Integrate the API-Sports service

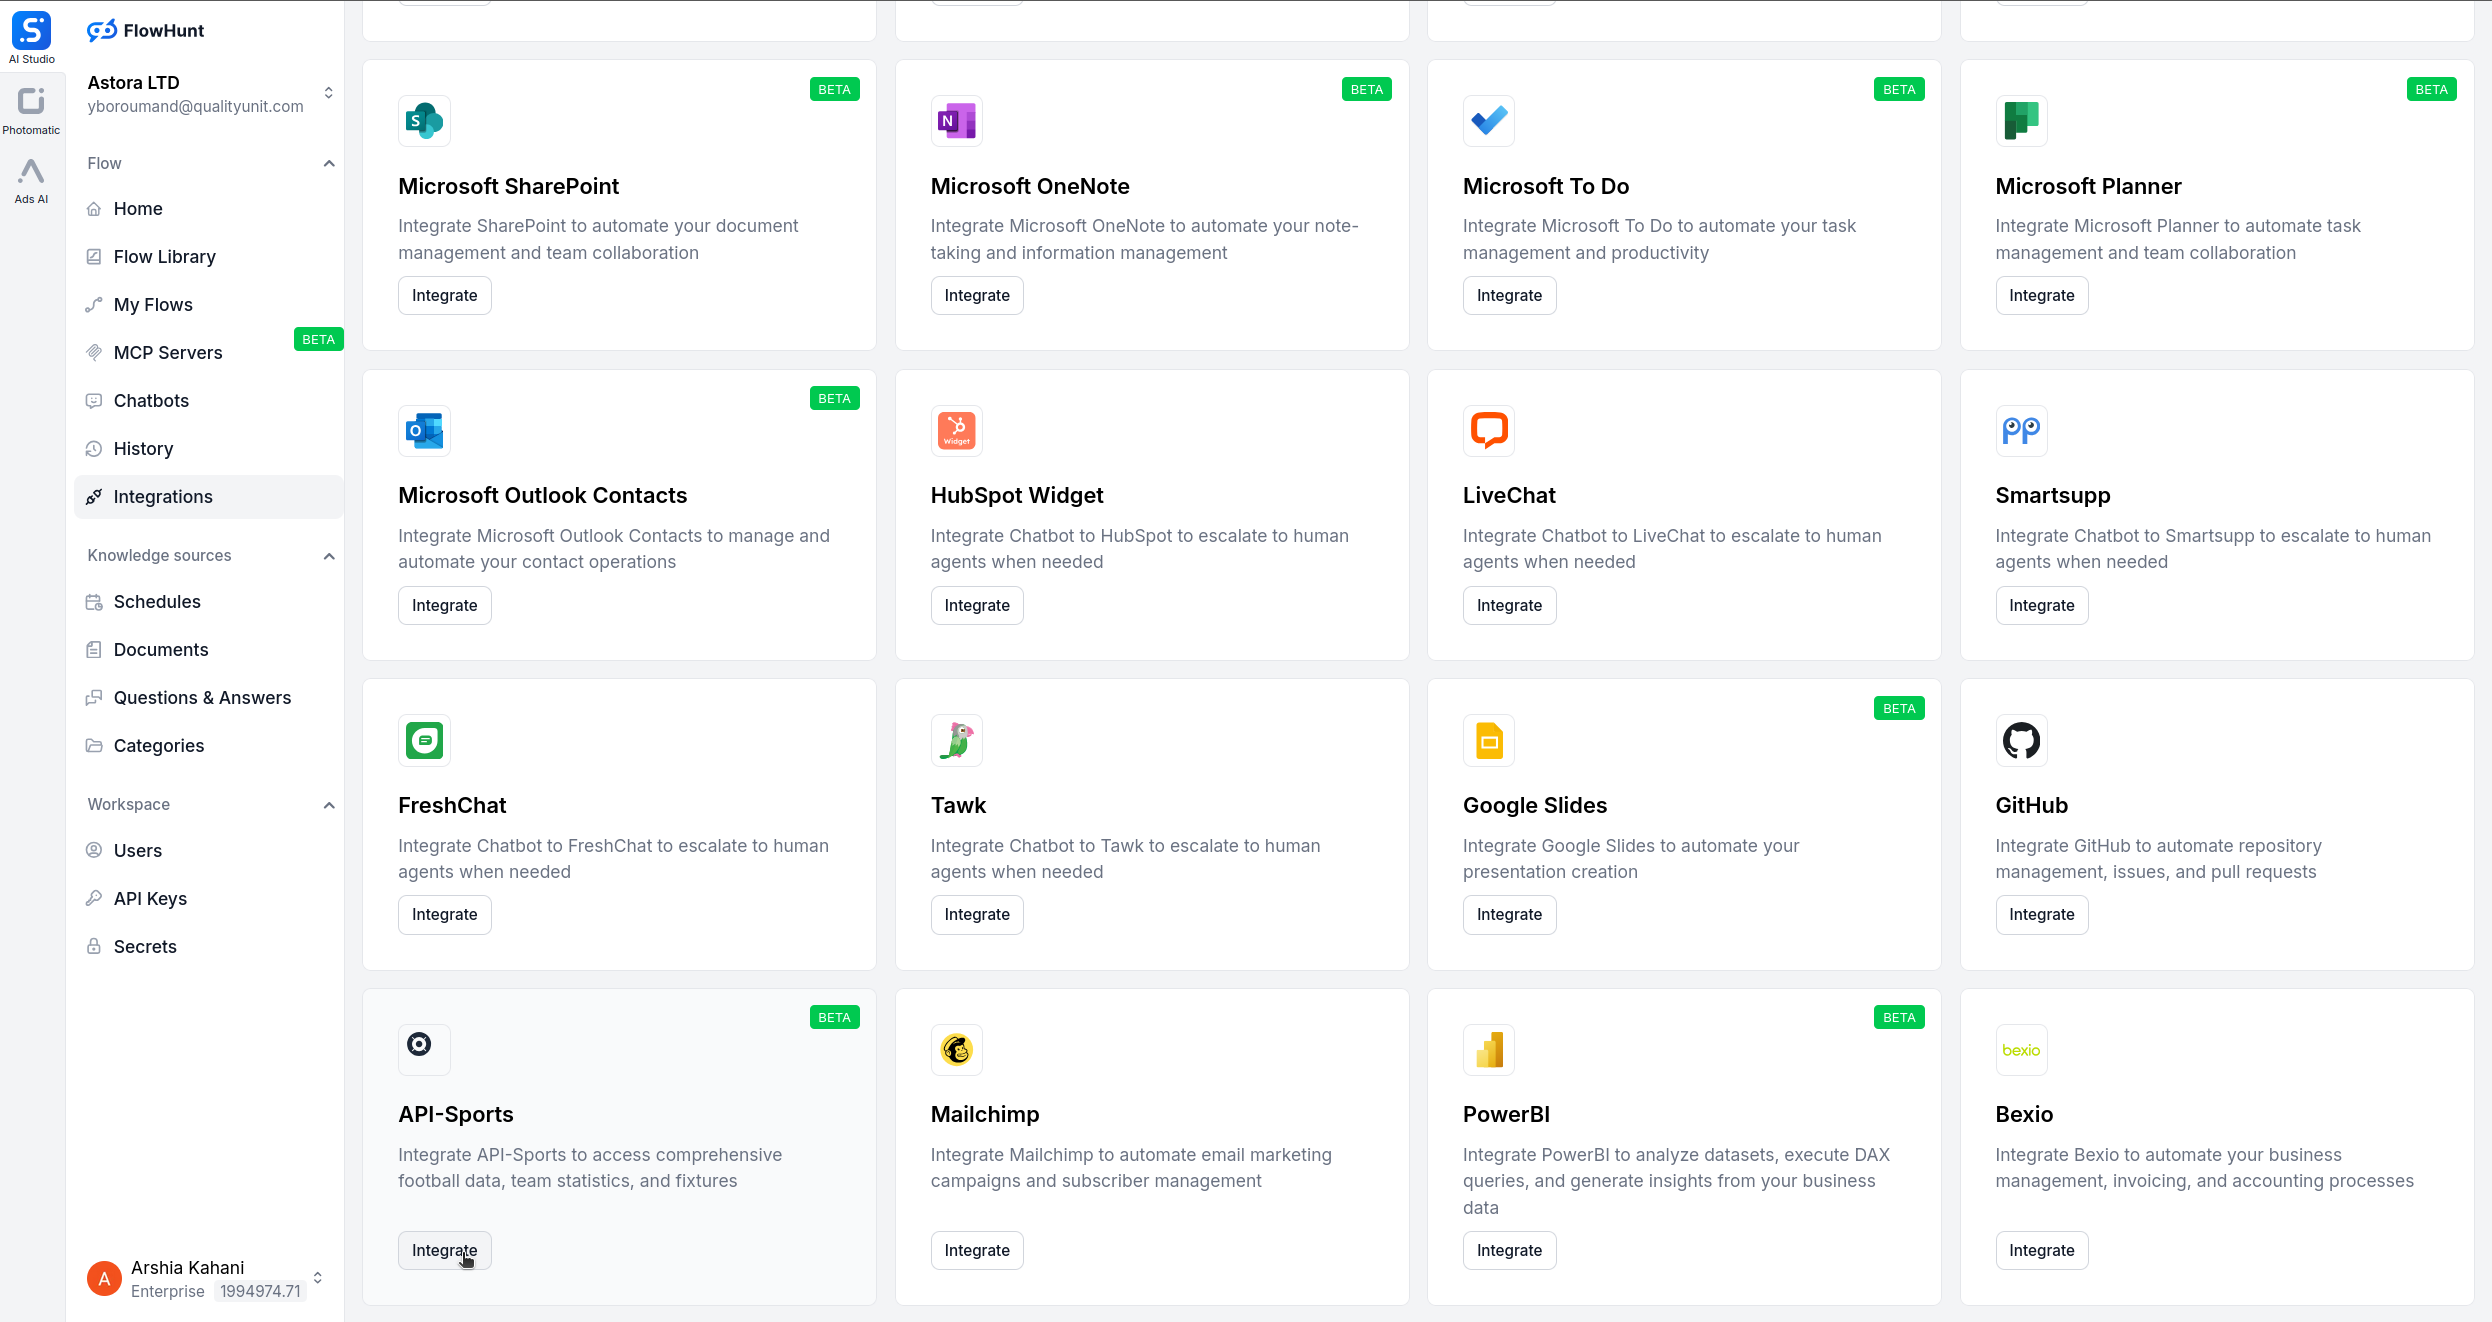(x=444, y=1250)
